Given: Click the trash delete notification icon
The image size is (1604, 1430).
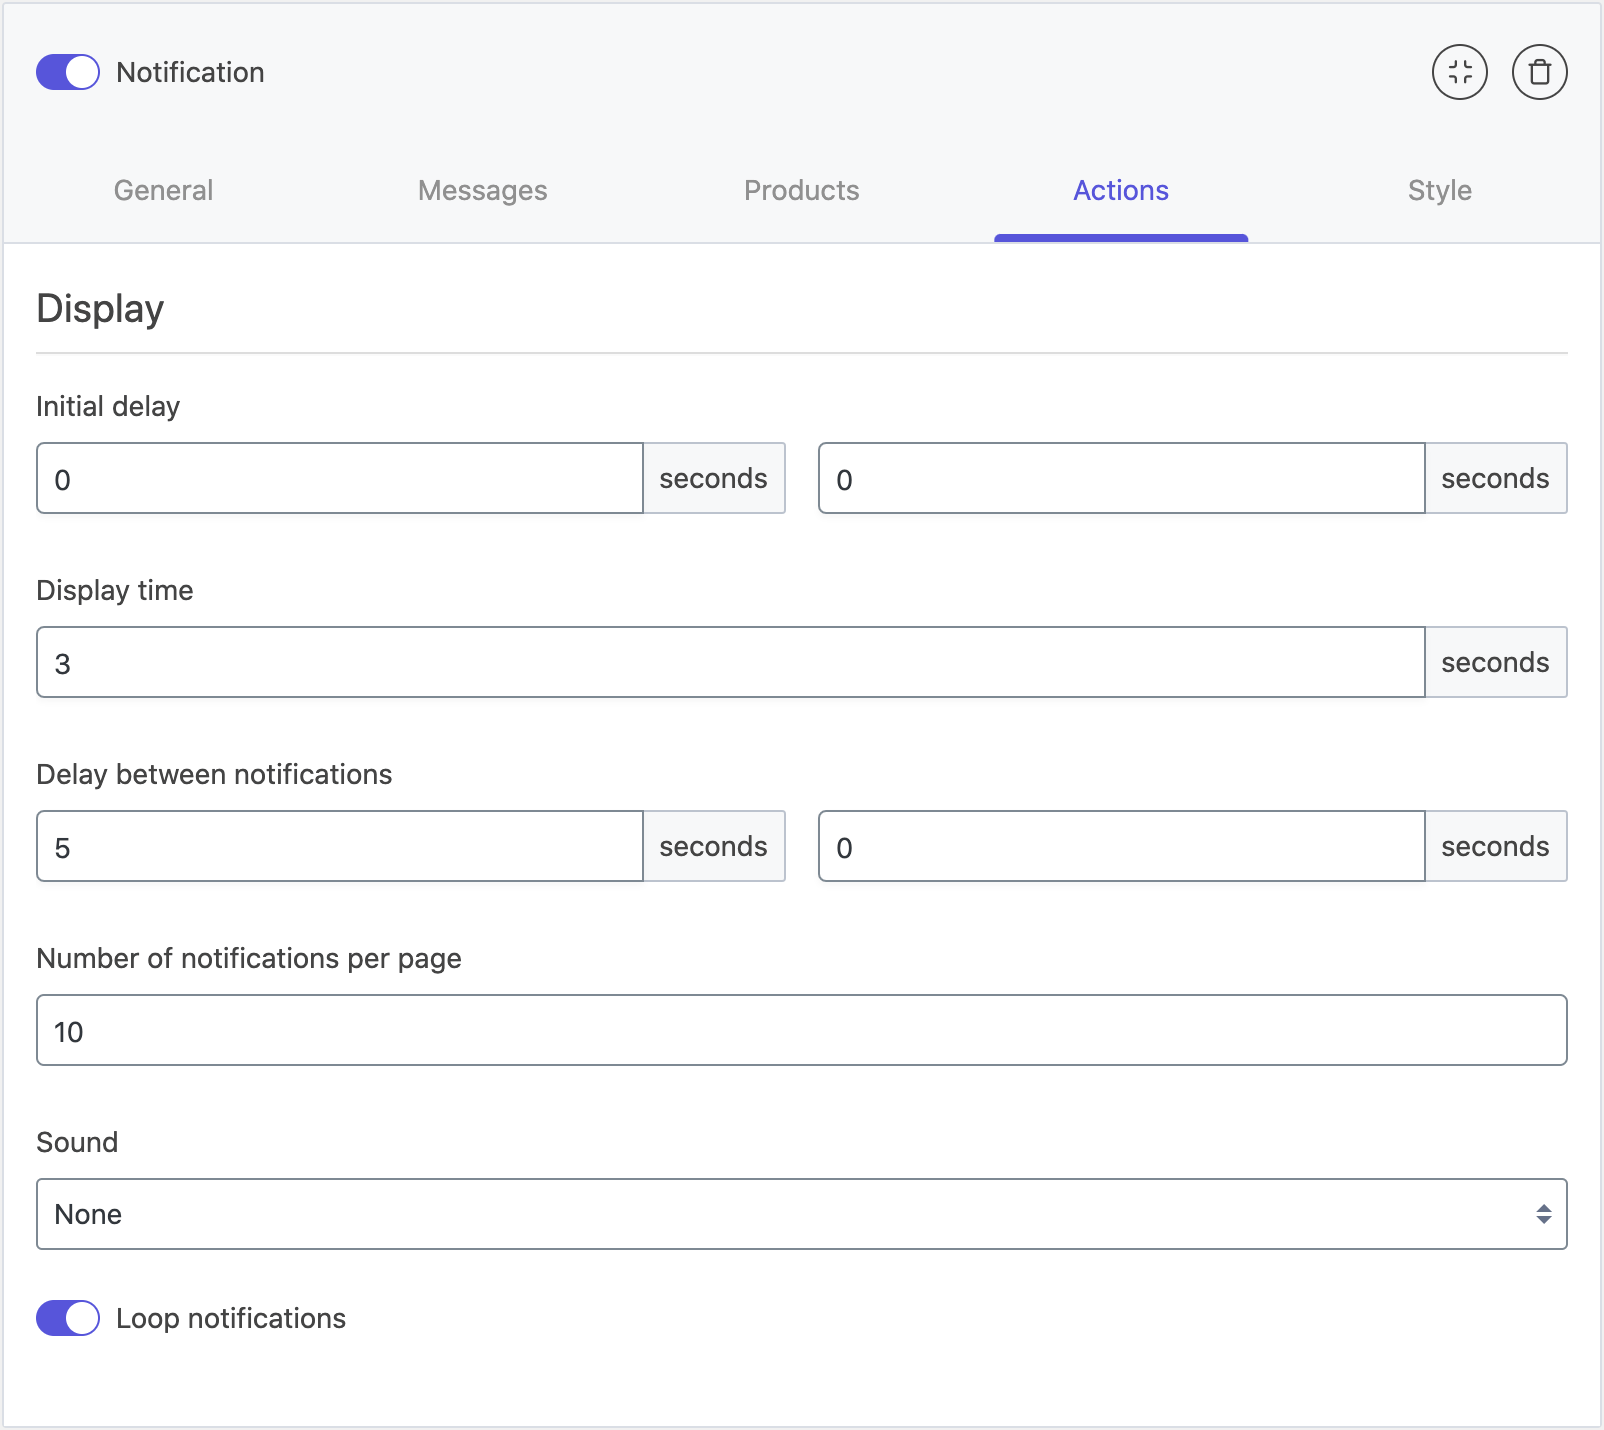Looking at the screenshot, I should click(1540, 72).
